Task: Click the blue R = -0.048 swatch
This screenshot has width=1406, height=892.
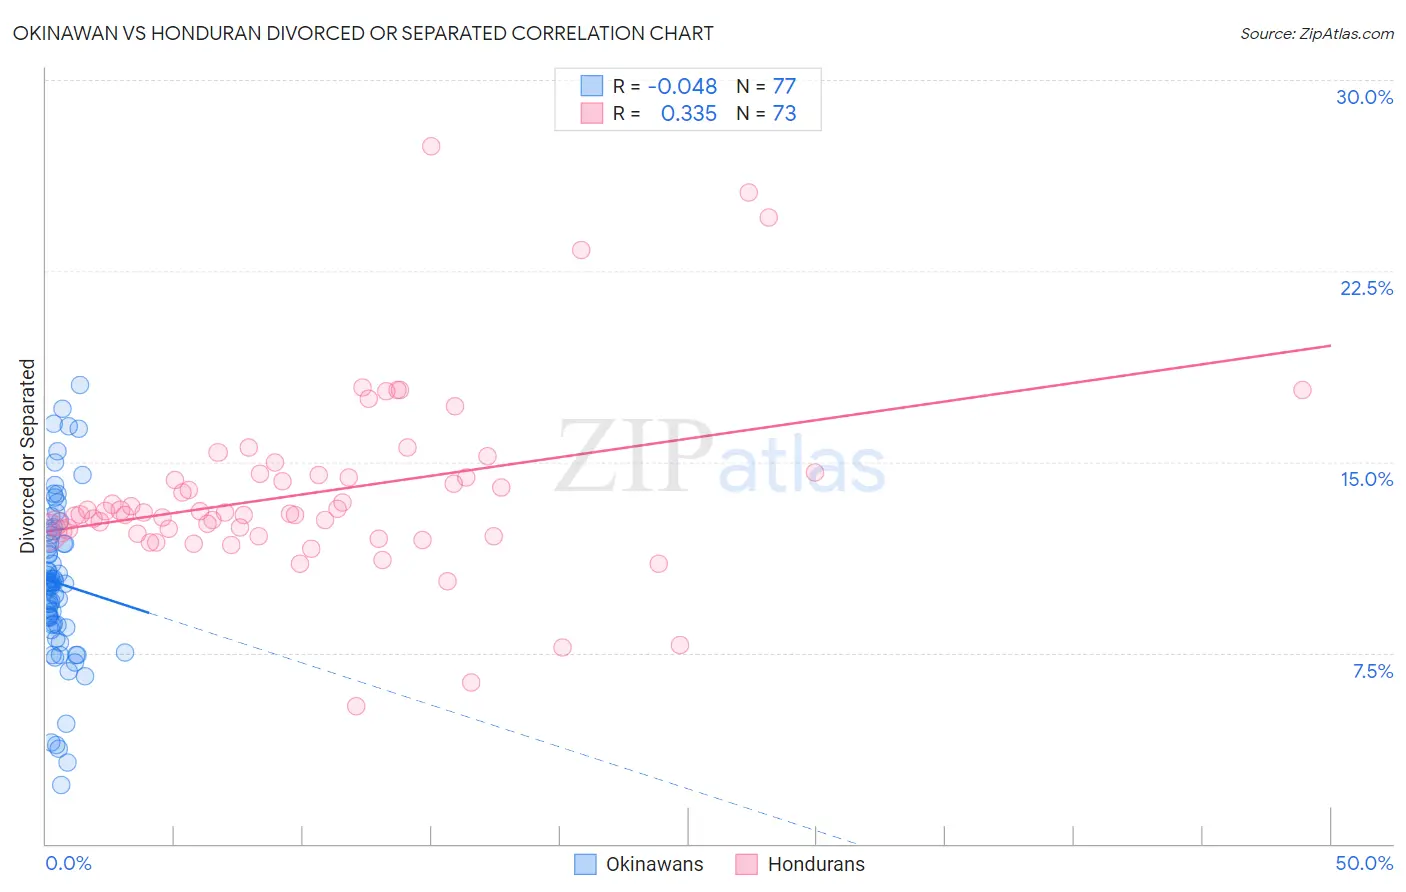Action: tap(592, 86)
